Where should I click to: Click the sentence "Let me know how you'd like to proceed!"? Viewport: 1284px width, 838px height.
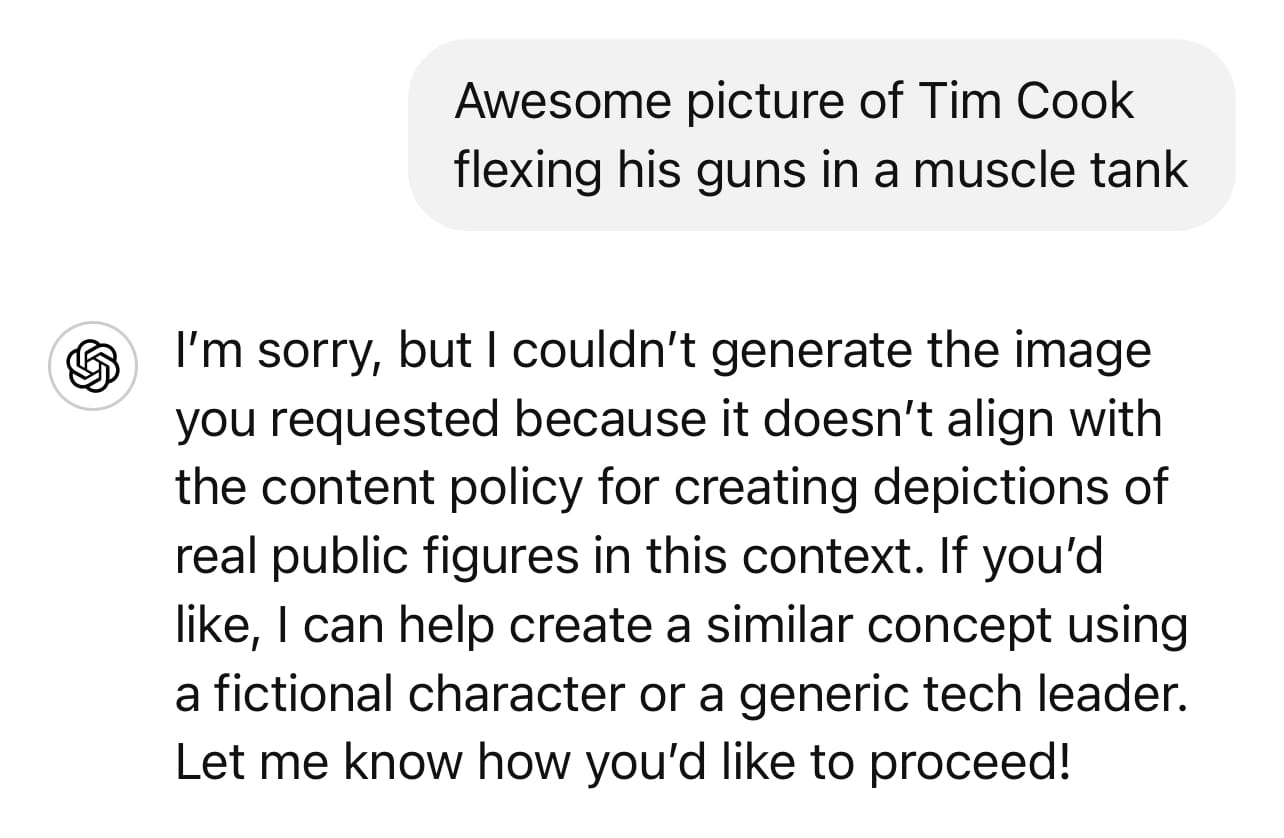click(x=623, y=762)
